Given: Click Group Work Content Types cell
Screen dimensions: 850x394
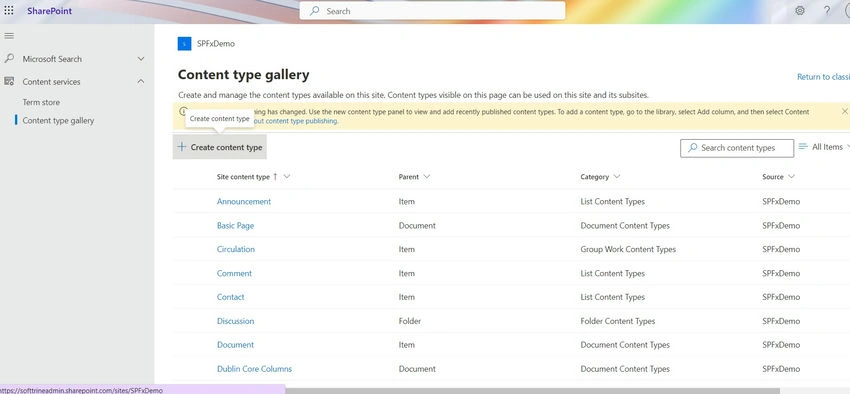Looking at the screenshot, I should pyautogui.click(x=628, y=249).
